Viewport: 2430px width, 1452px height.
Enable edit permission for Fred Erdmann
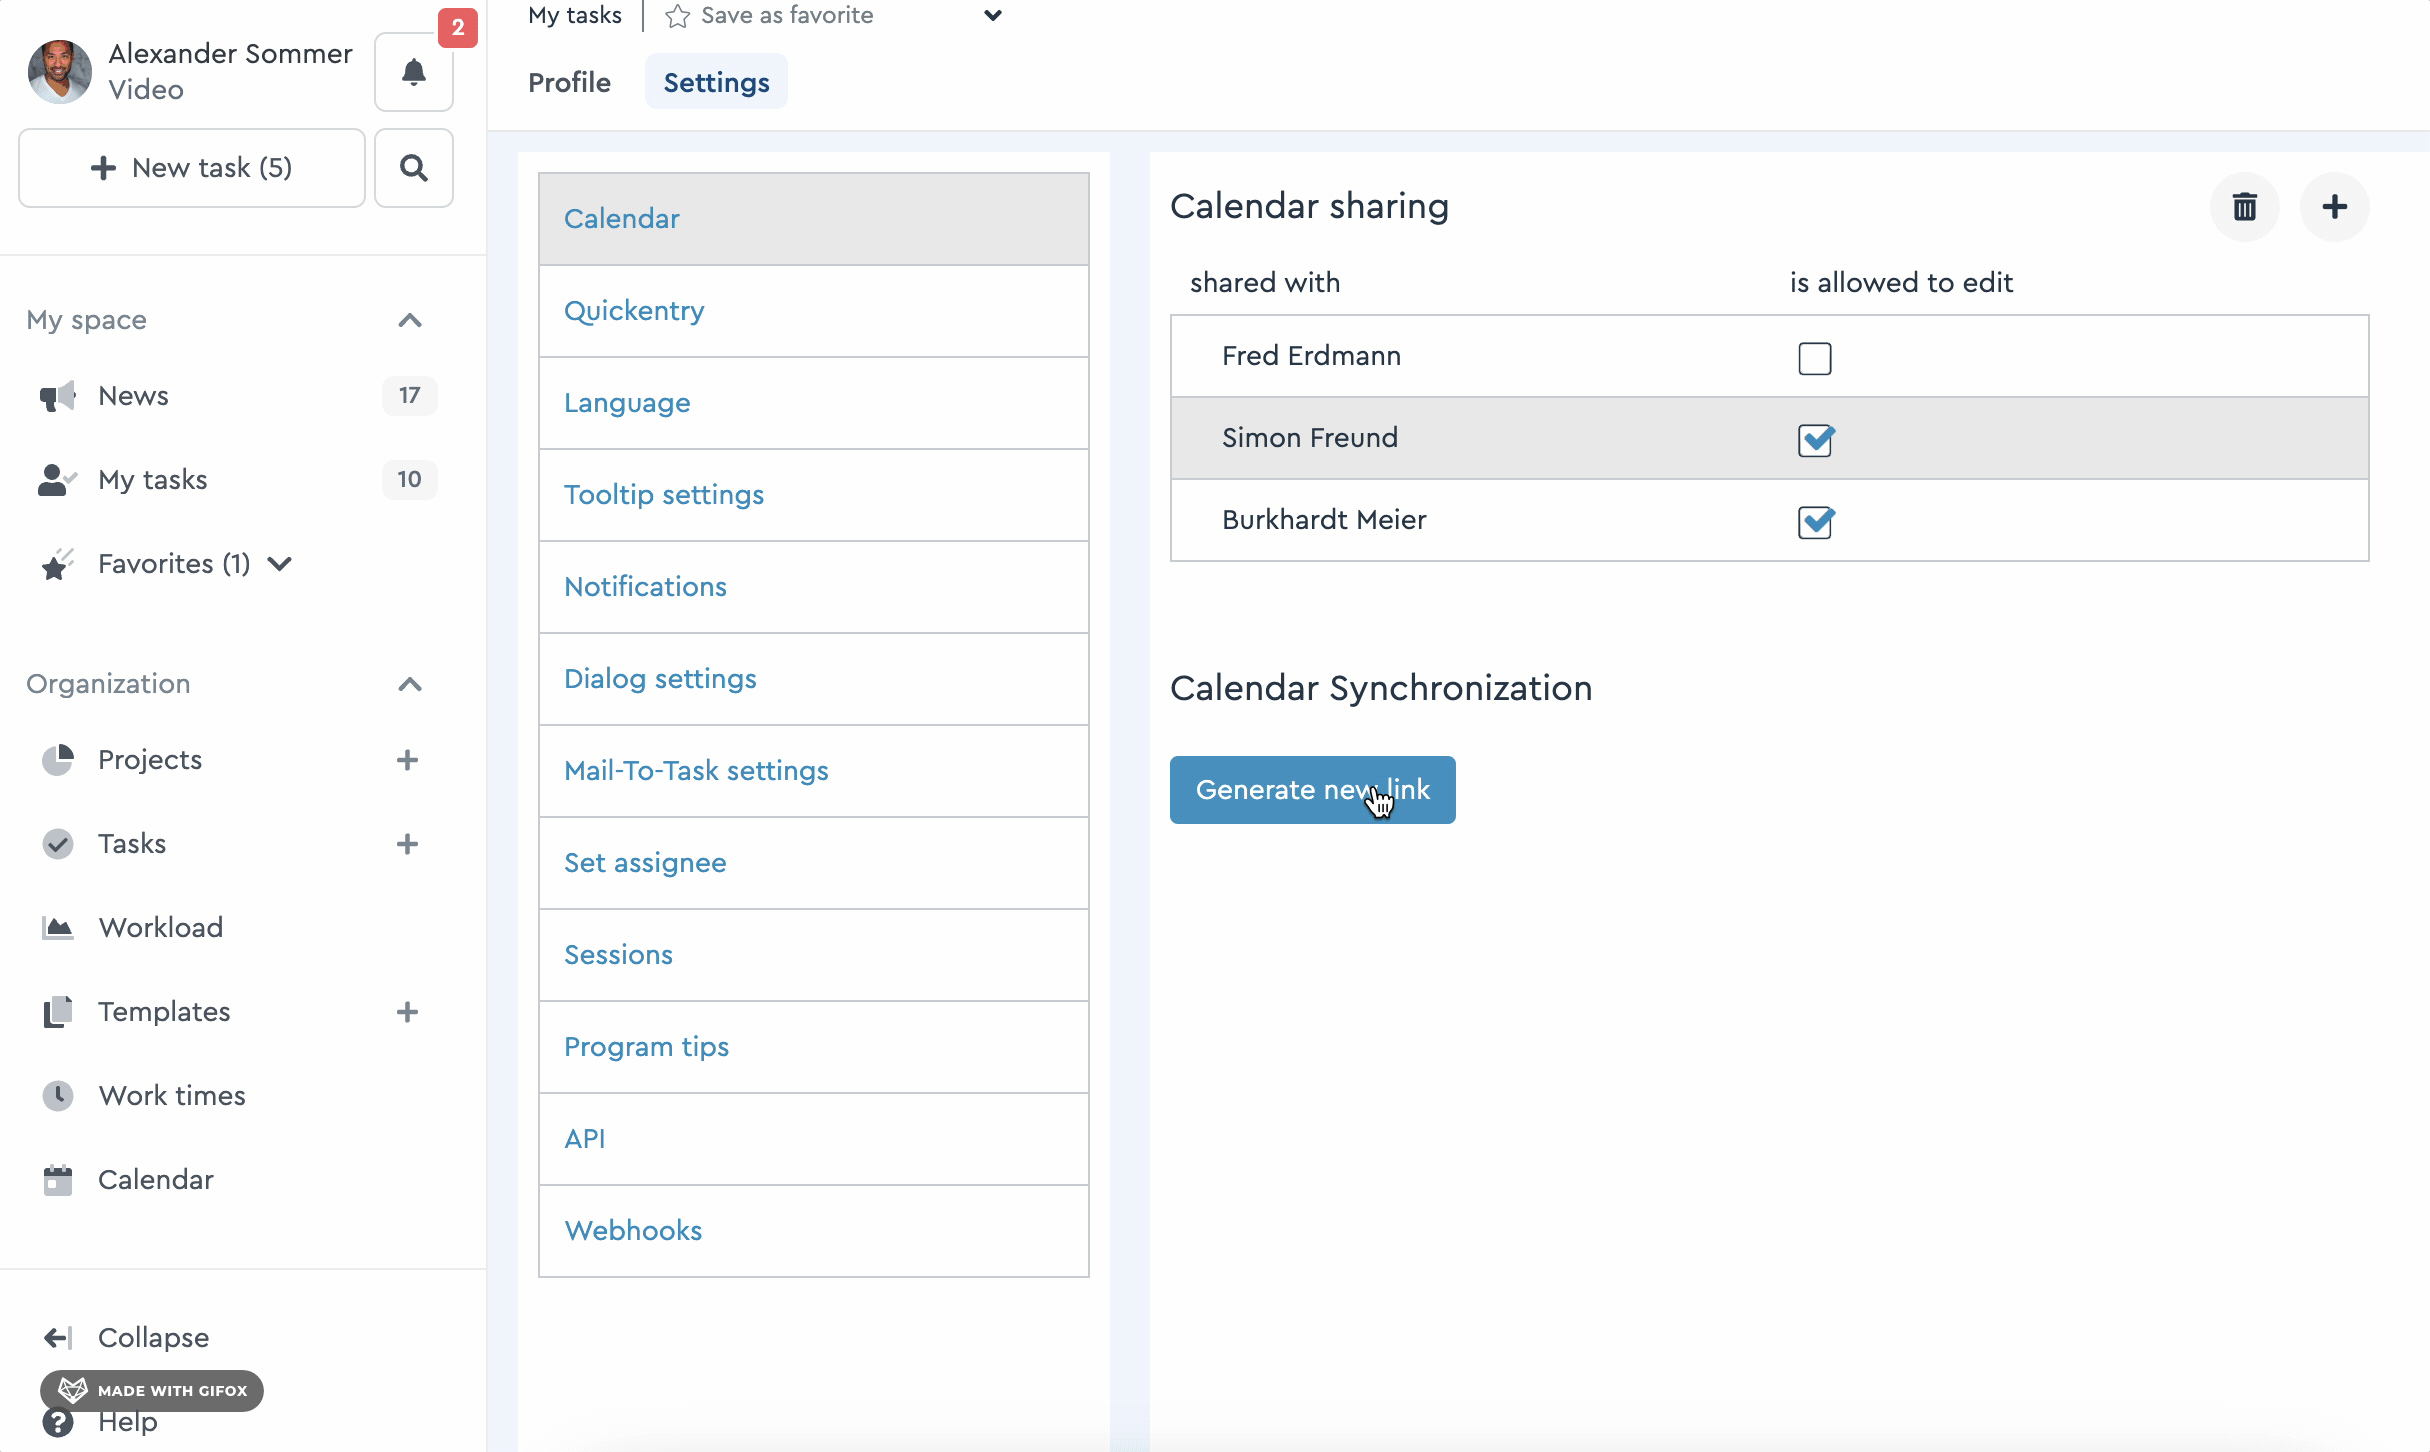(x=1814, y=358)
